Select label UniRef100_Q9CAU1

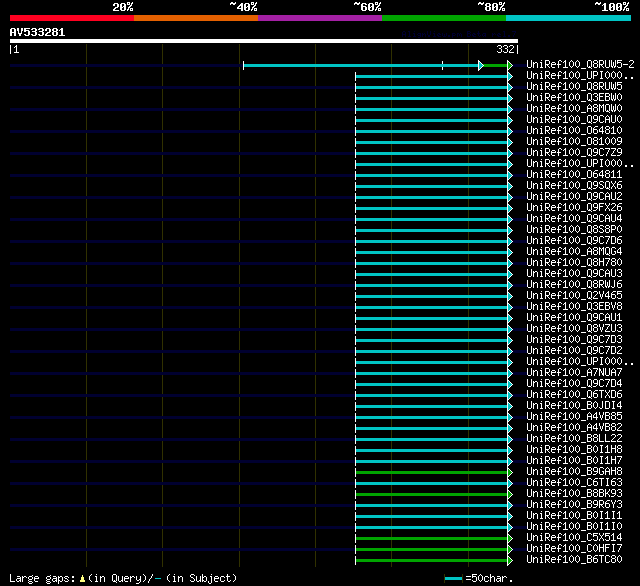[574, 317]
